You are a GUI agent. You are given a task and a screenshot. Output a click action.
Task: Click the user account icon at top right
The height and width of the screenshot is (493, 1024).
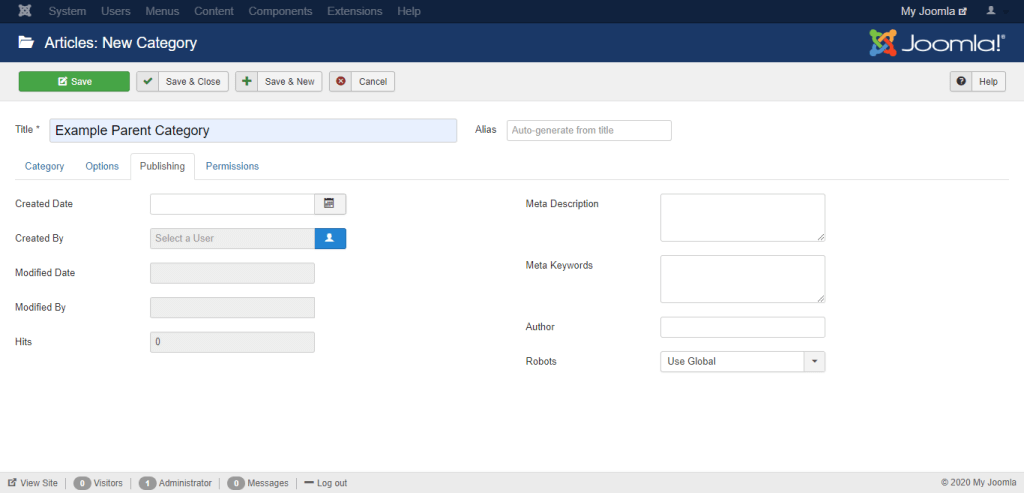click(991, 10)
